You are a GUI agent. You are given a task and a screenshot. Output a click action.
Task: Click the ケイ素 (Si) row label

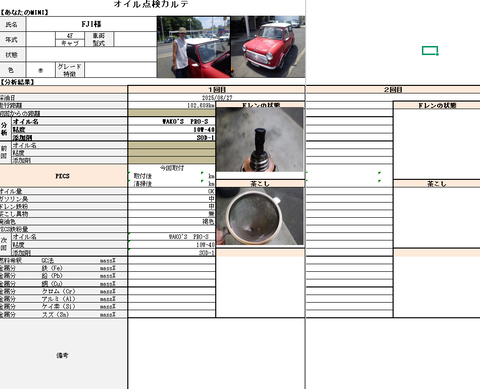[x=58, y=306]
